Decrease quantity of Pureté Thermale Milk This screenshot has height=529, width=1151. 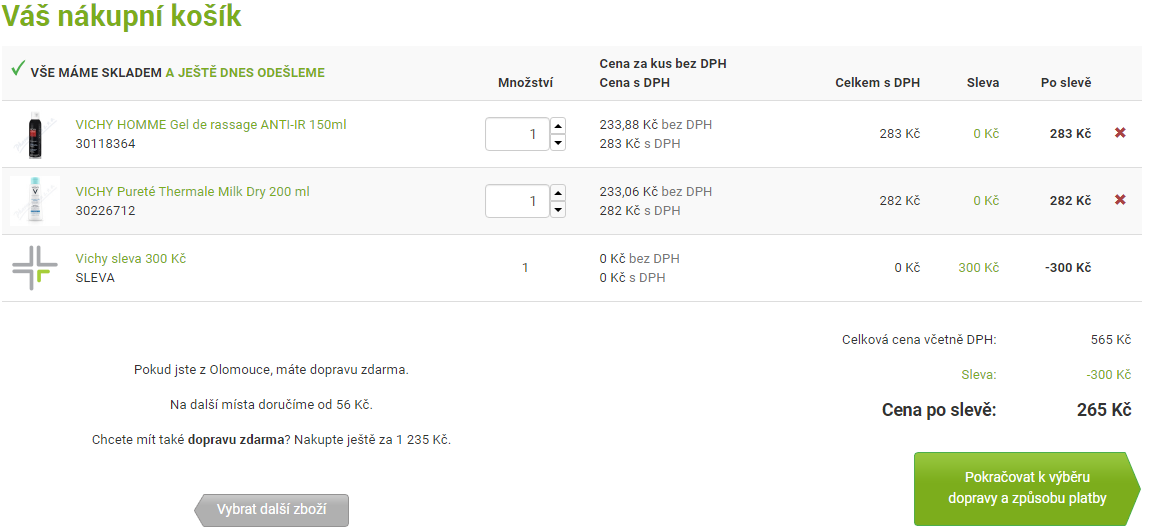point(558,209)
